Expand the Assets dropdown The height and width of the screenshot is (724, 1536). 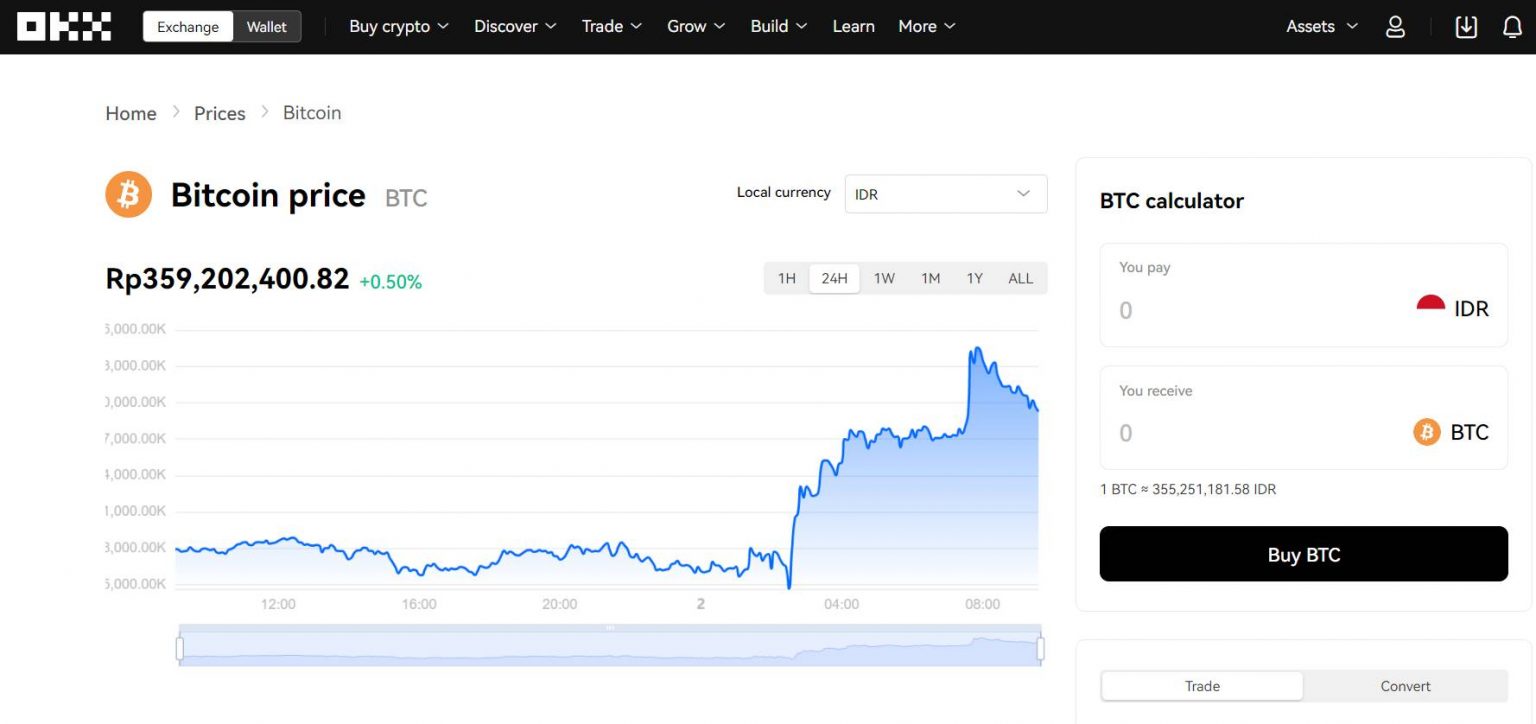click(x=1320, y=27)
